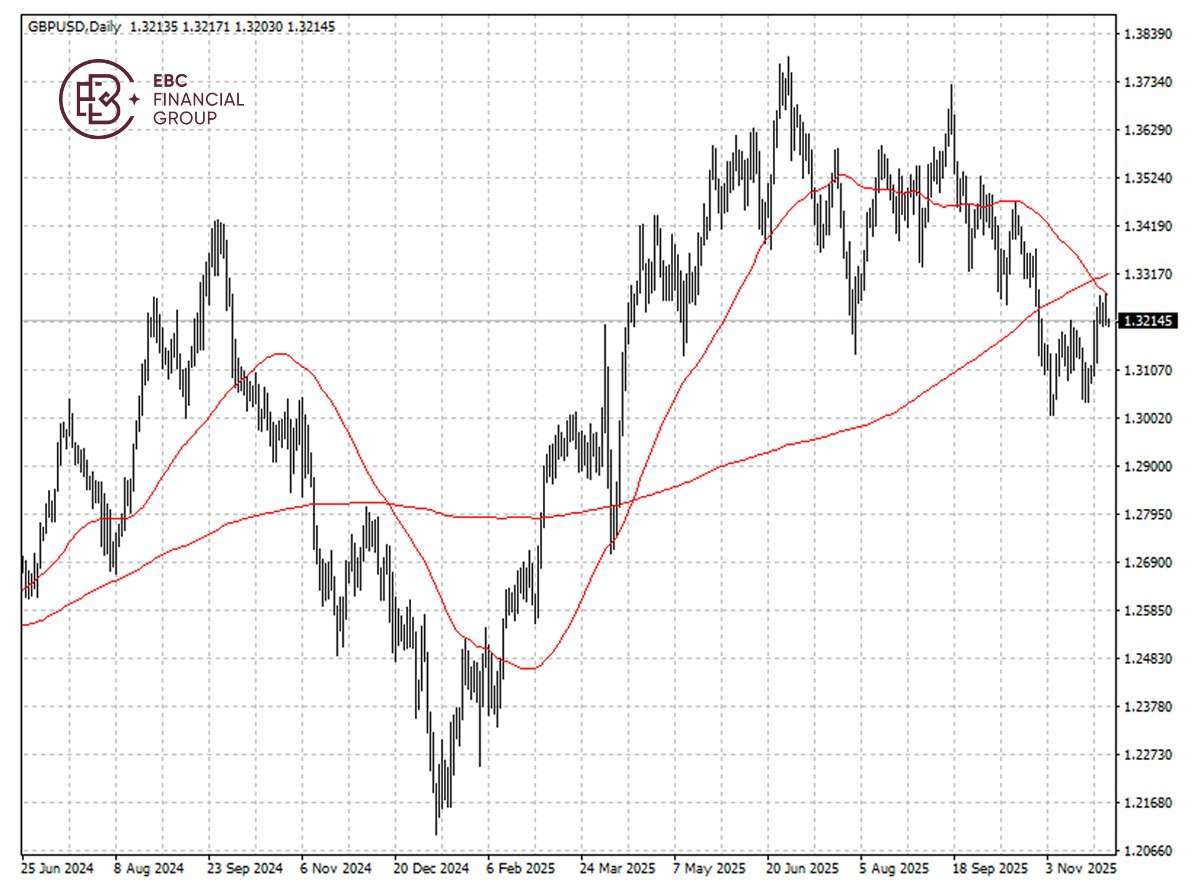
Task: Click the 6 Nov 2024 date label
Action: 336,869
